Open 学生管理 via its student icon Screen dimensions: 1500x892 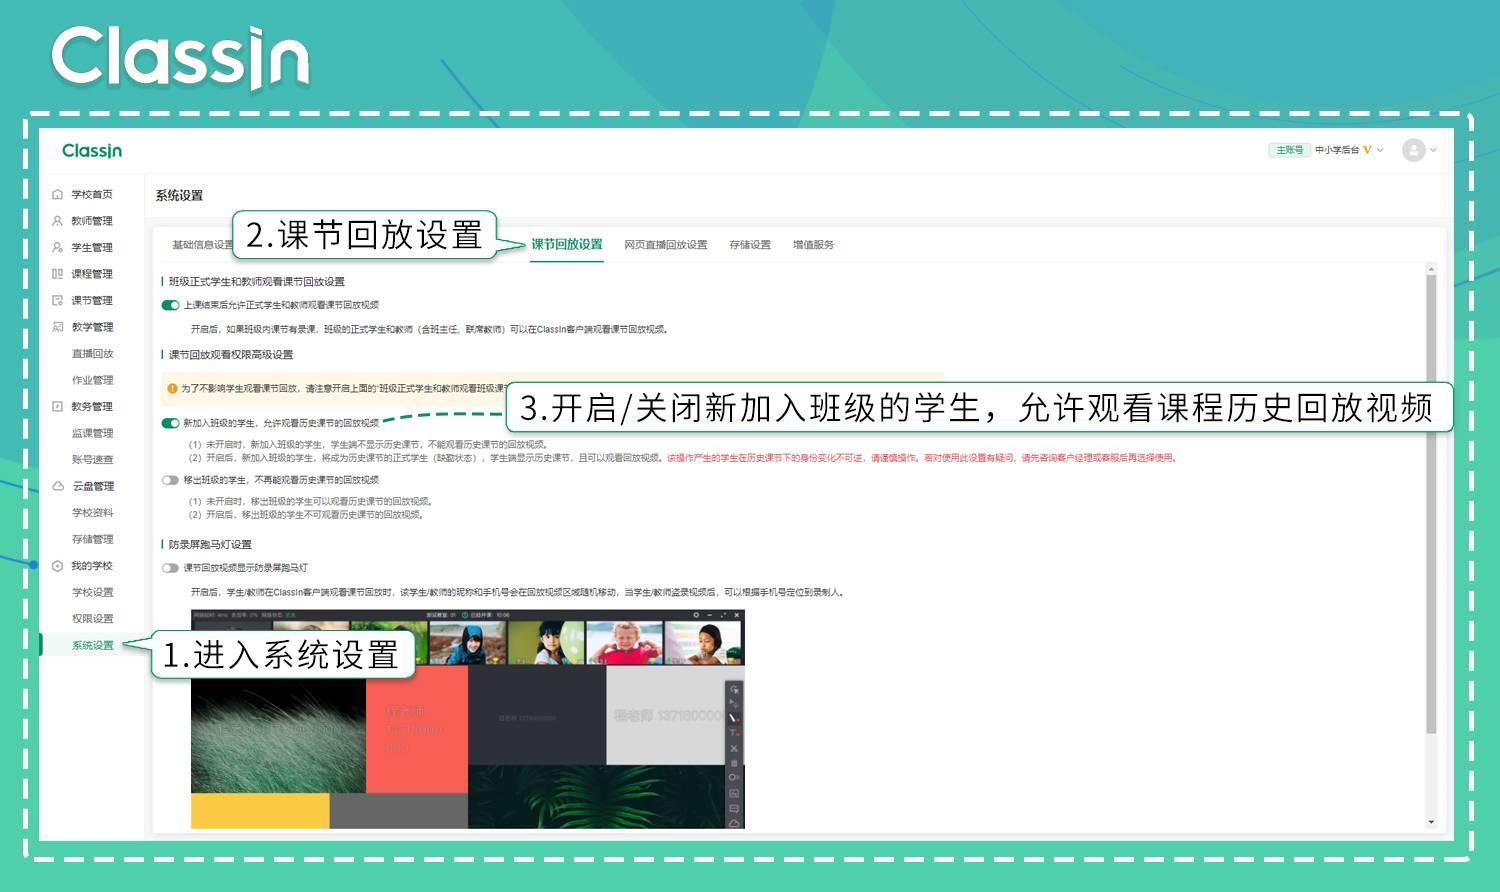pyautogui.click(x=57, y=247)
